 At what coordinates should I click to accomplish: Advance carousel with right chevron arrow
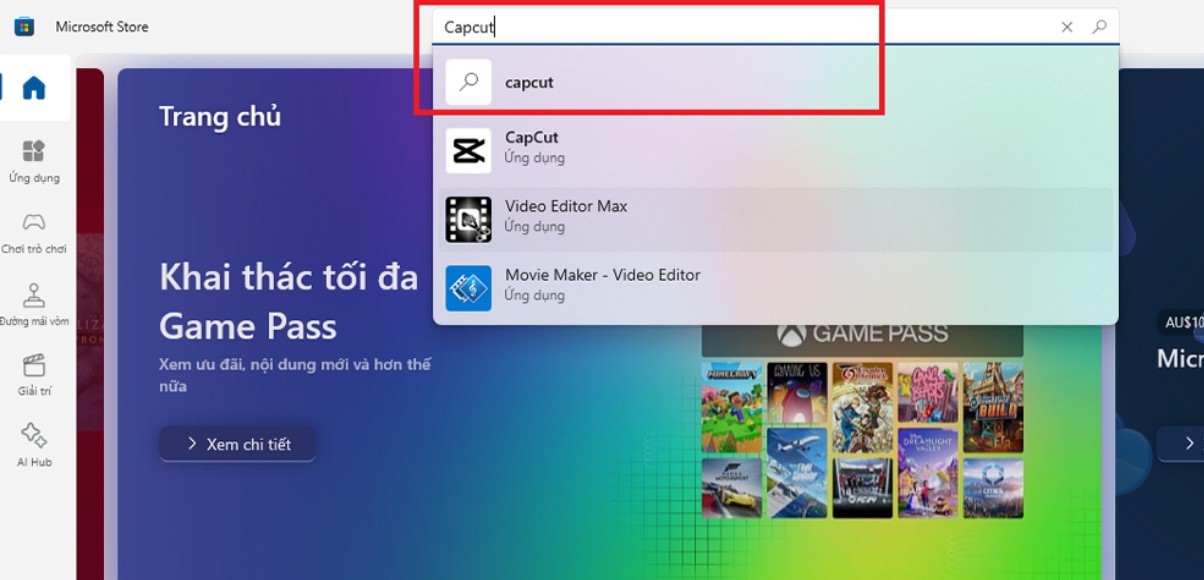1188,443
